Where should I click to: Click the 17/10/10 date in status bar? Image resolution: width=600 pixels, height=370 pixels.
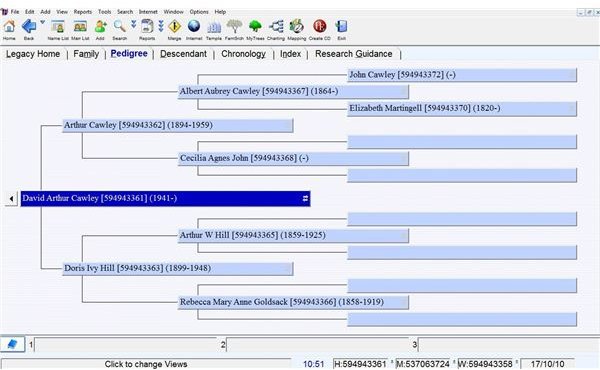click(547, 364)
